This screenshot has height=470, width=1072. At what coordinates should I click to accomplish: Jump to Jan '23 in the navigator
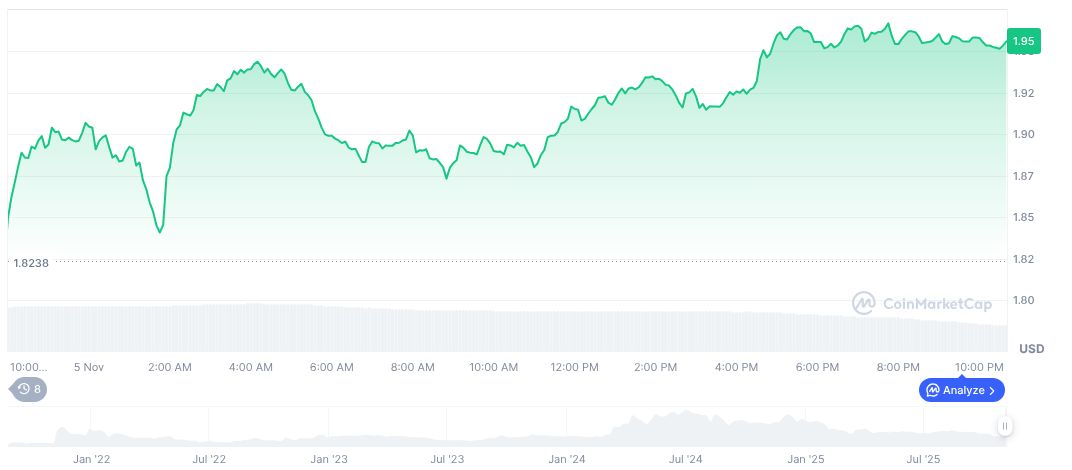click(328, 459)
